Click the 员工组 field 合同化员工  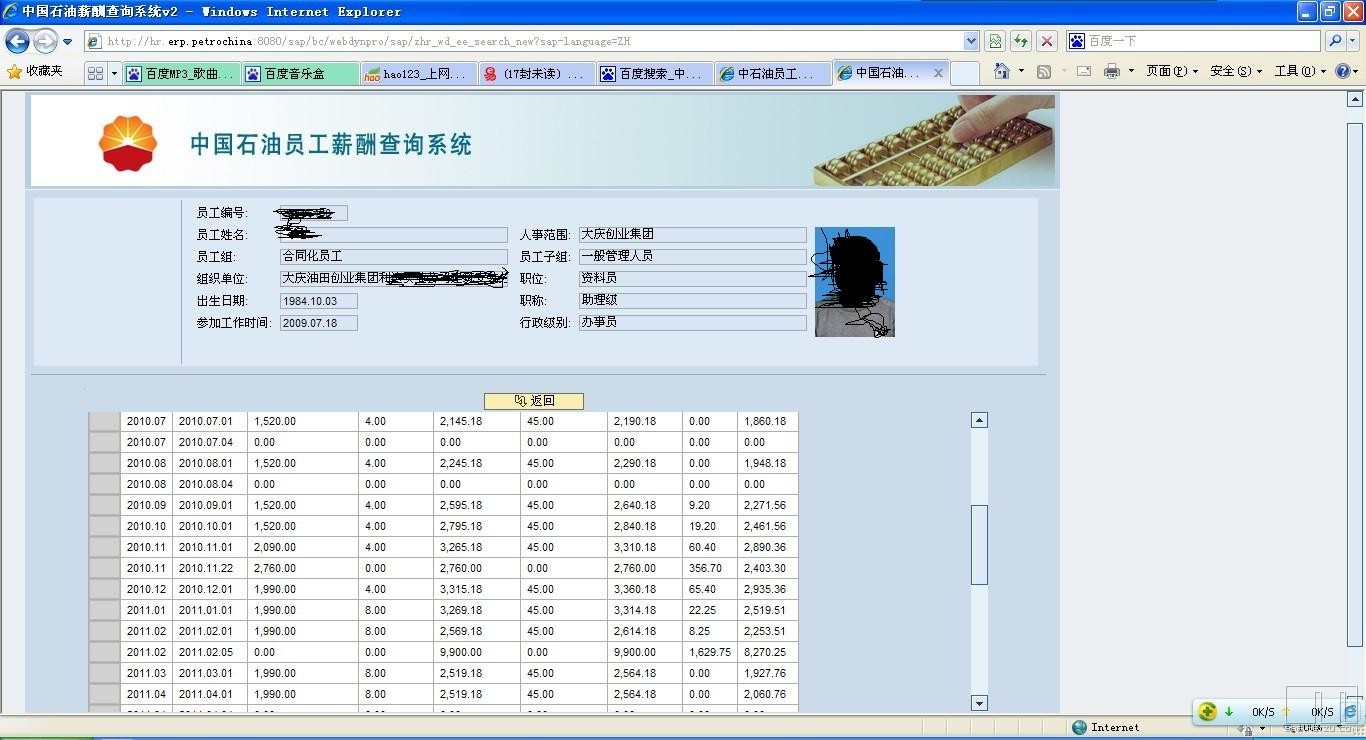point(393,256)
